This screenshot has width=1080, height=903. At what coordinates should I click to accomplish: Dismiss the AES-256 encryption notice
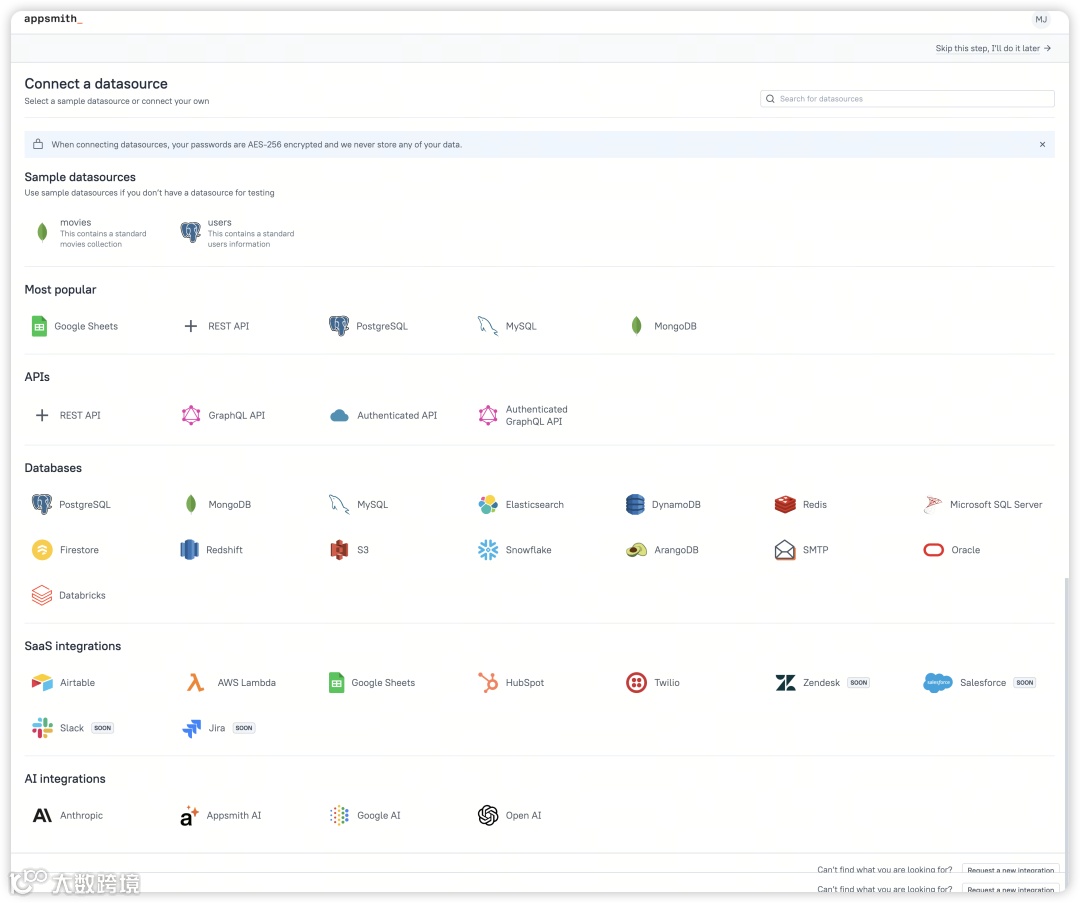(x=1042, y=145)
